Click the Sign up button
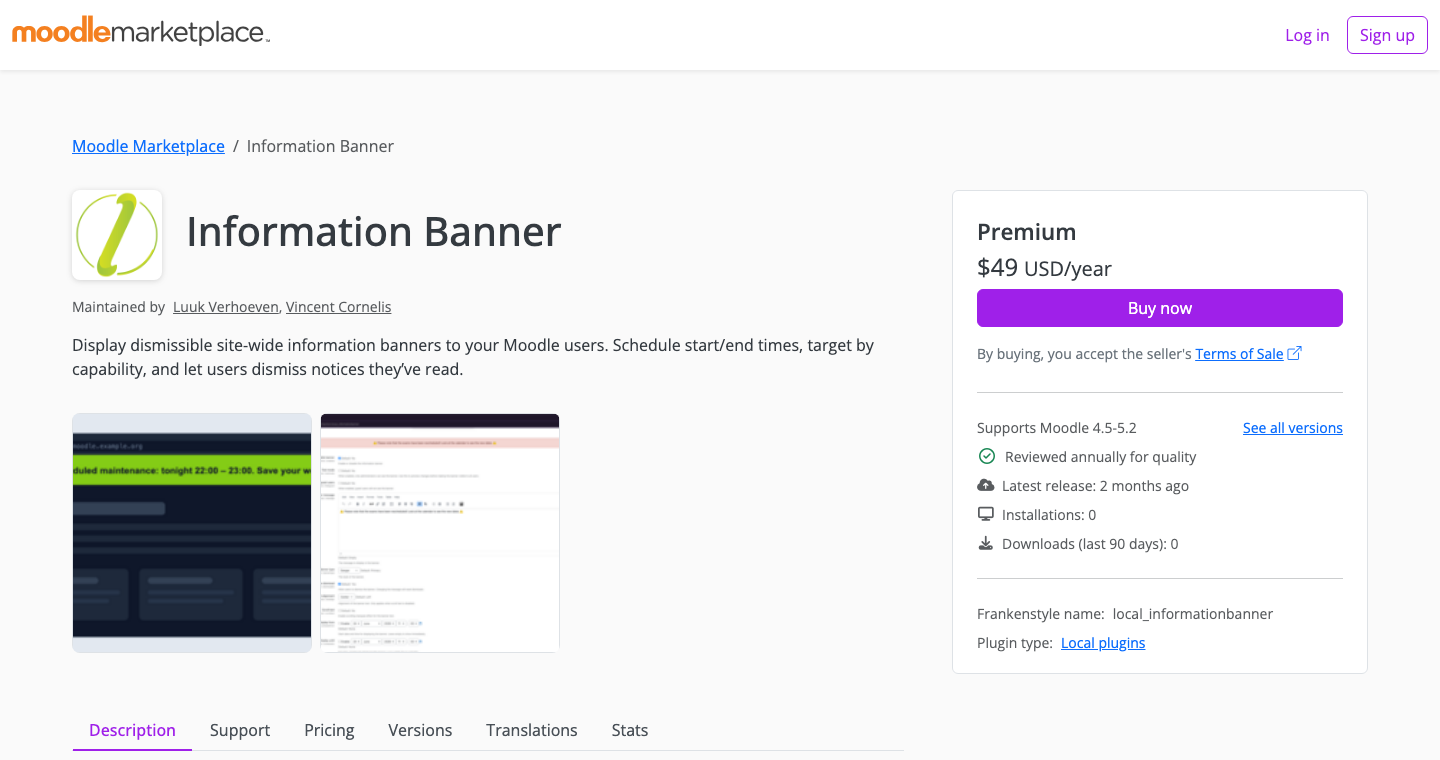 (1387, 35)
